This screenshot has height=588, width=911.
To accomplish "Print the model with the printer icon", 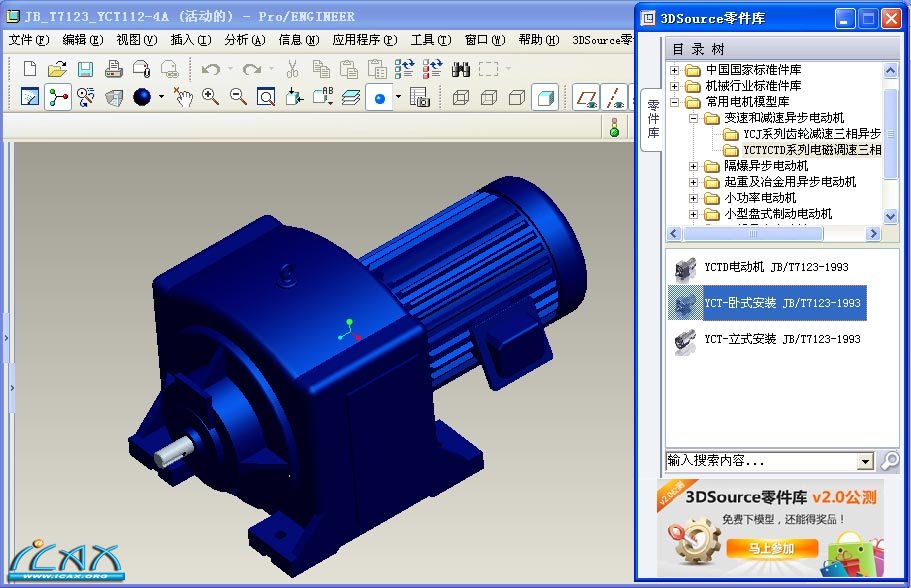I will tap(113, 69).
